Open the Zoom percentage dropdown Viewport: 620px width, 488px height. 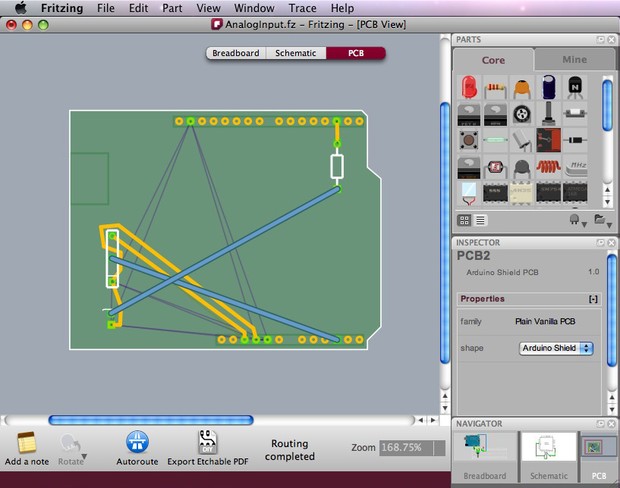coord(440,448)
